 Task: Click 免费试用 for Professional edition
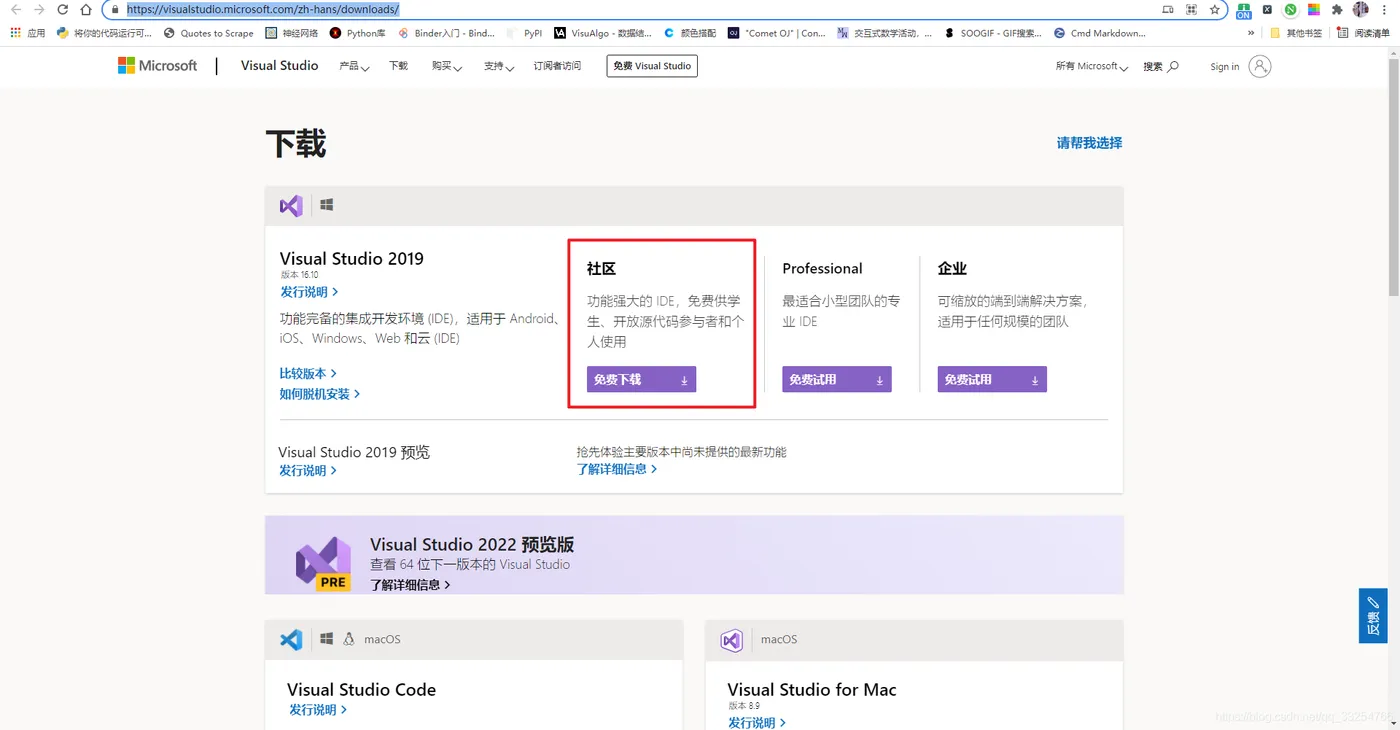(x=836, y=380)
